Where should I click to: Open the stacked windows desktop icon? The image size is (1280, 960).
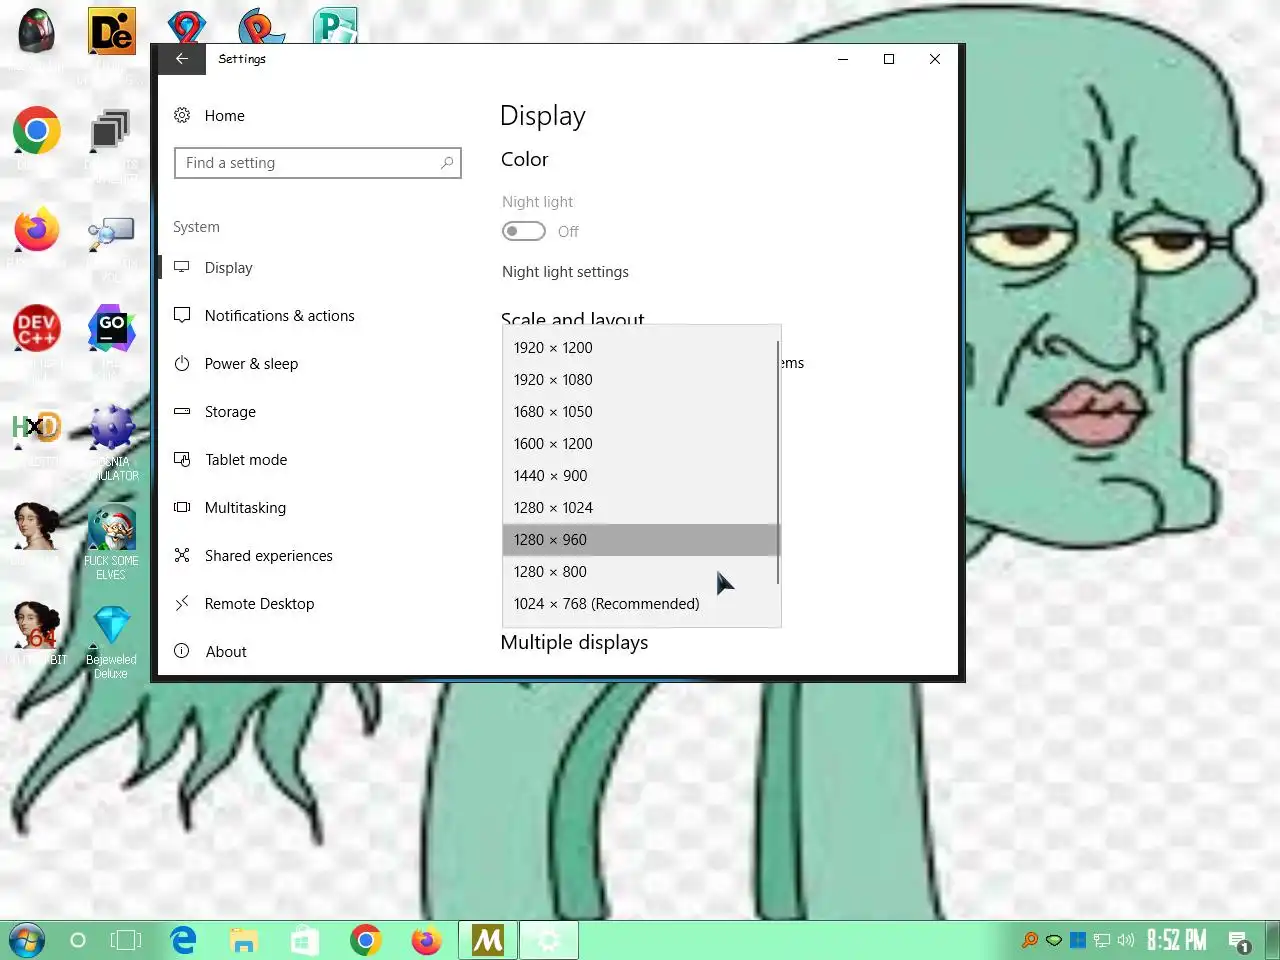click(x=111, y=131)
